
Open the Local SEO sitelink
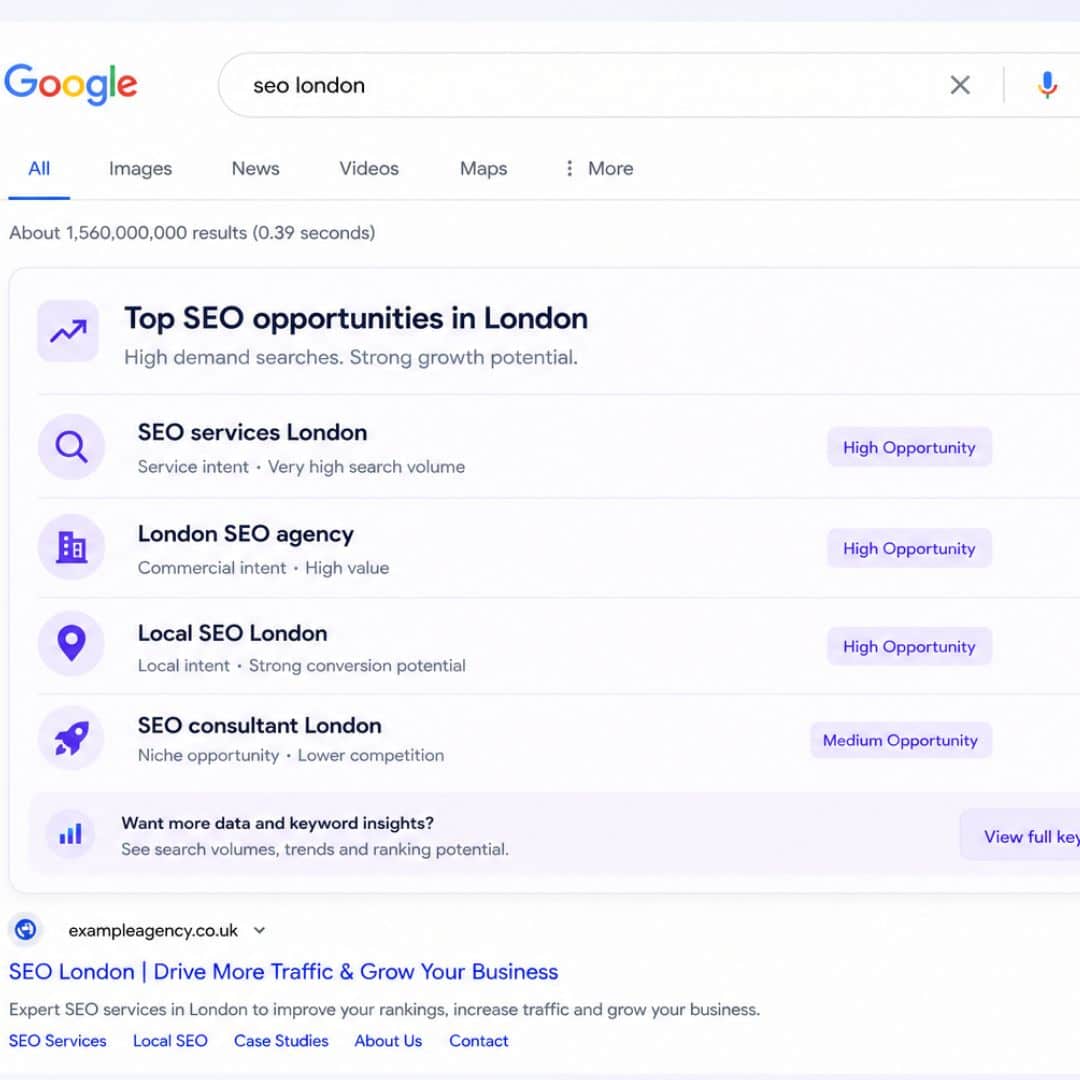(x=170, y=1041)
